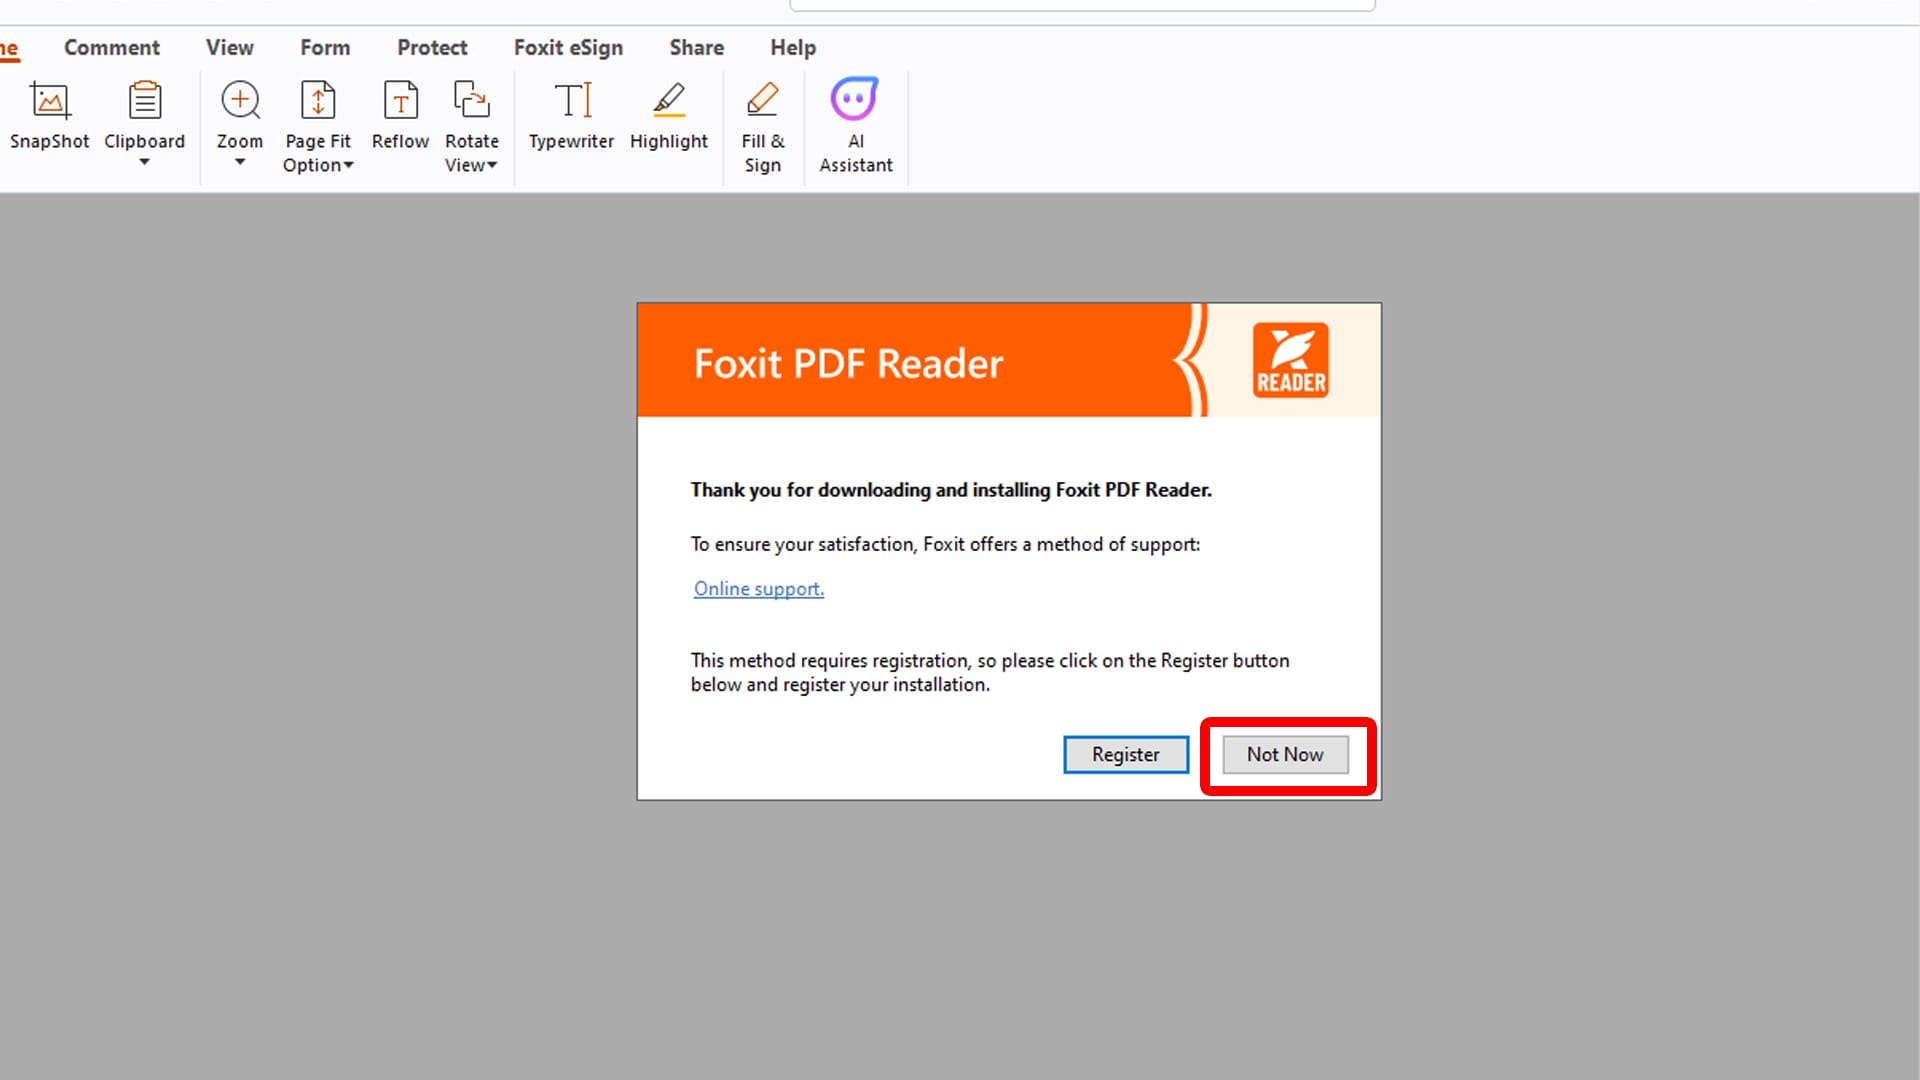
Task: Select the SnapShot tool
Action: 49,116
